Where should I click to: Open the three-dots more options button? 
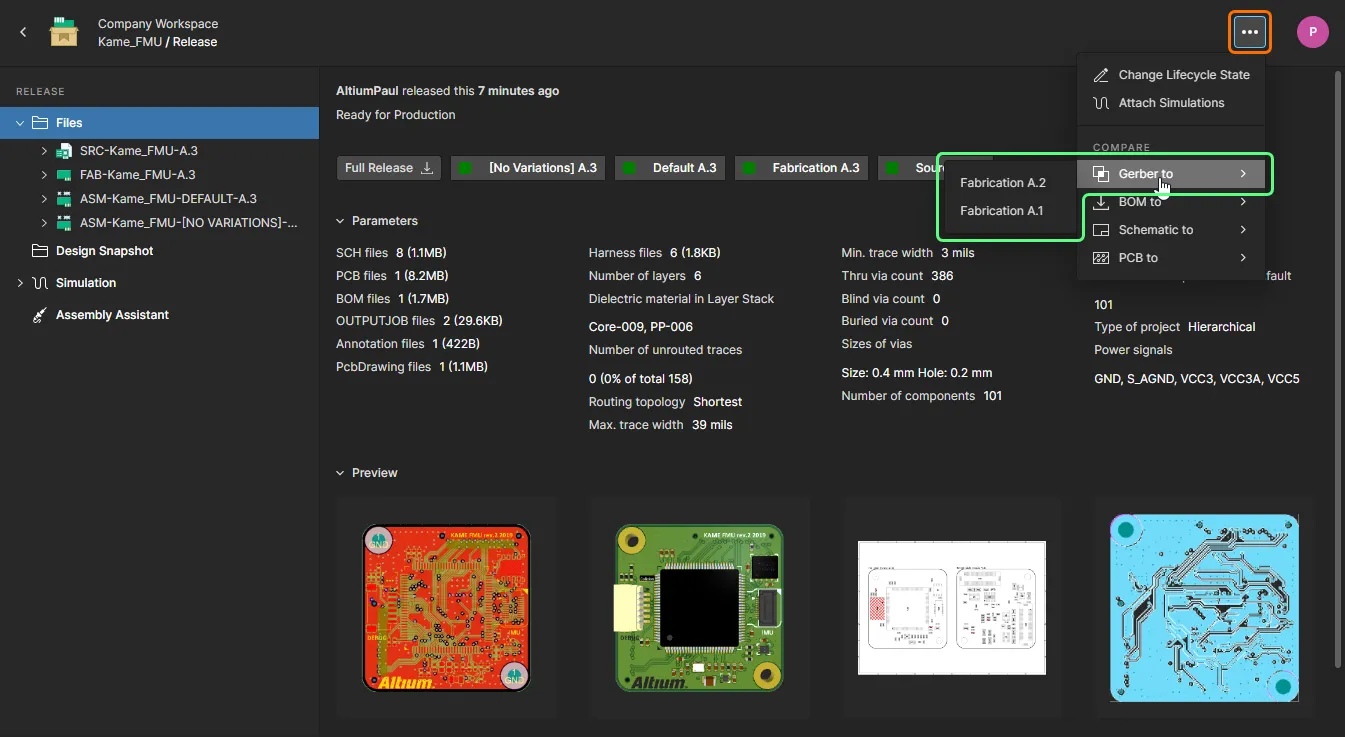click(x=1249, y=32)
